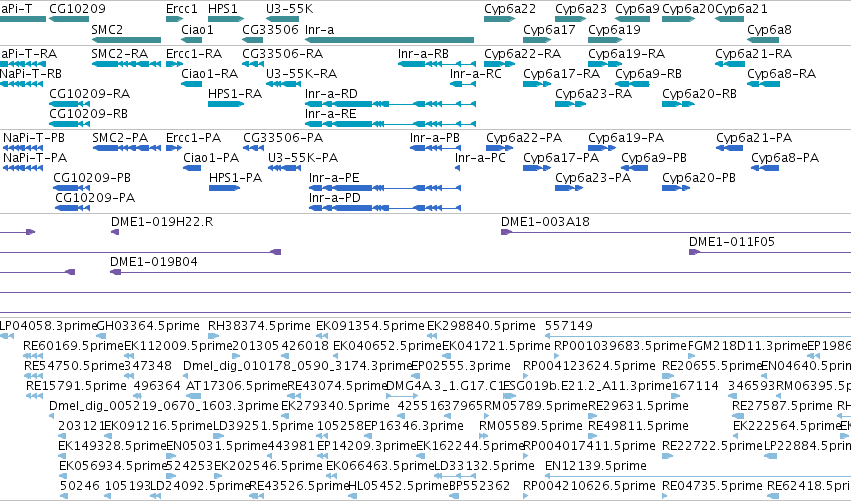851x501 pixels.
Task: Click the Ercc1 gene arrow
Action: tap(175, 19)
